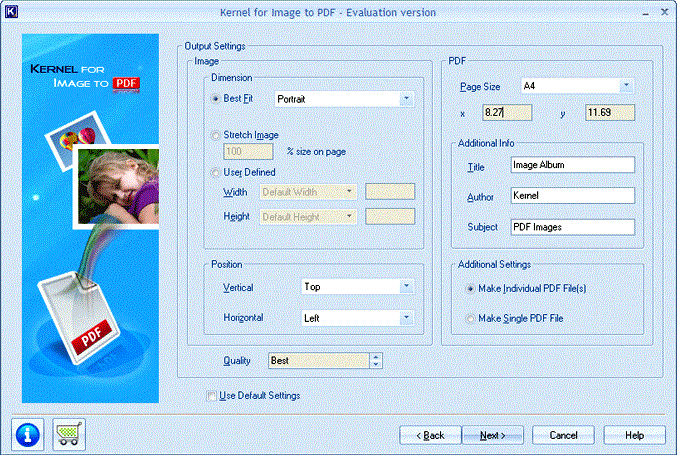
Task: Open the Portrait orientation dropdown
Action: click(x=344, y=99)
